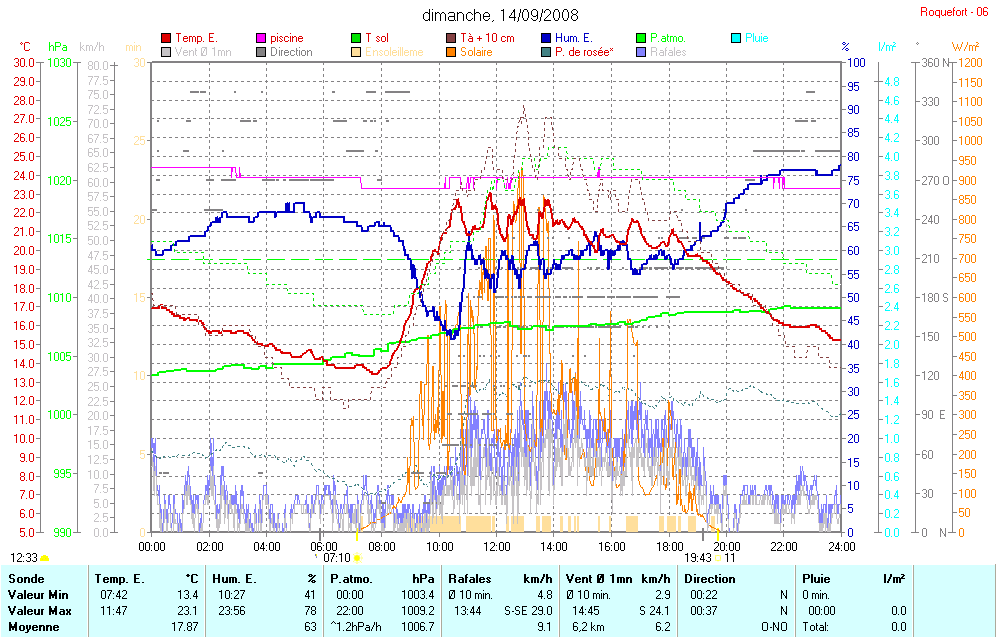Click the sunset icon beside 19:43

click(718, 558)
